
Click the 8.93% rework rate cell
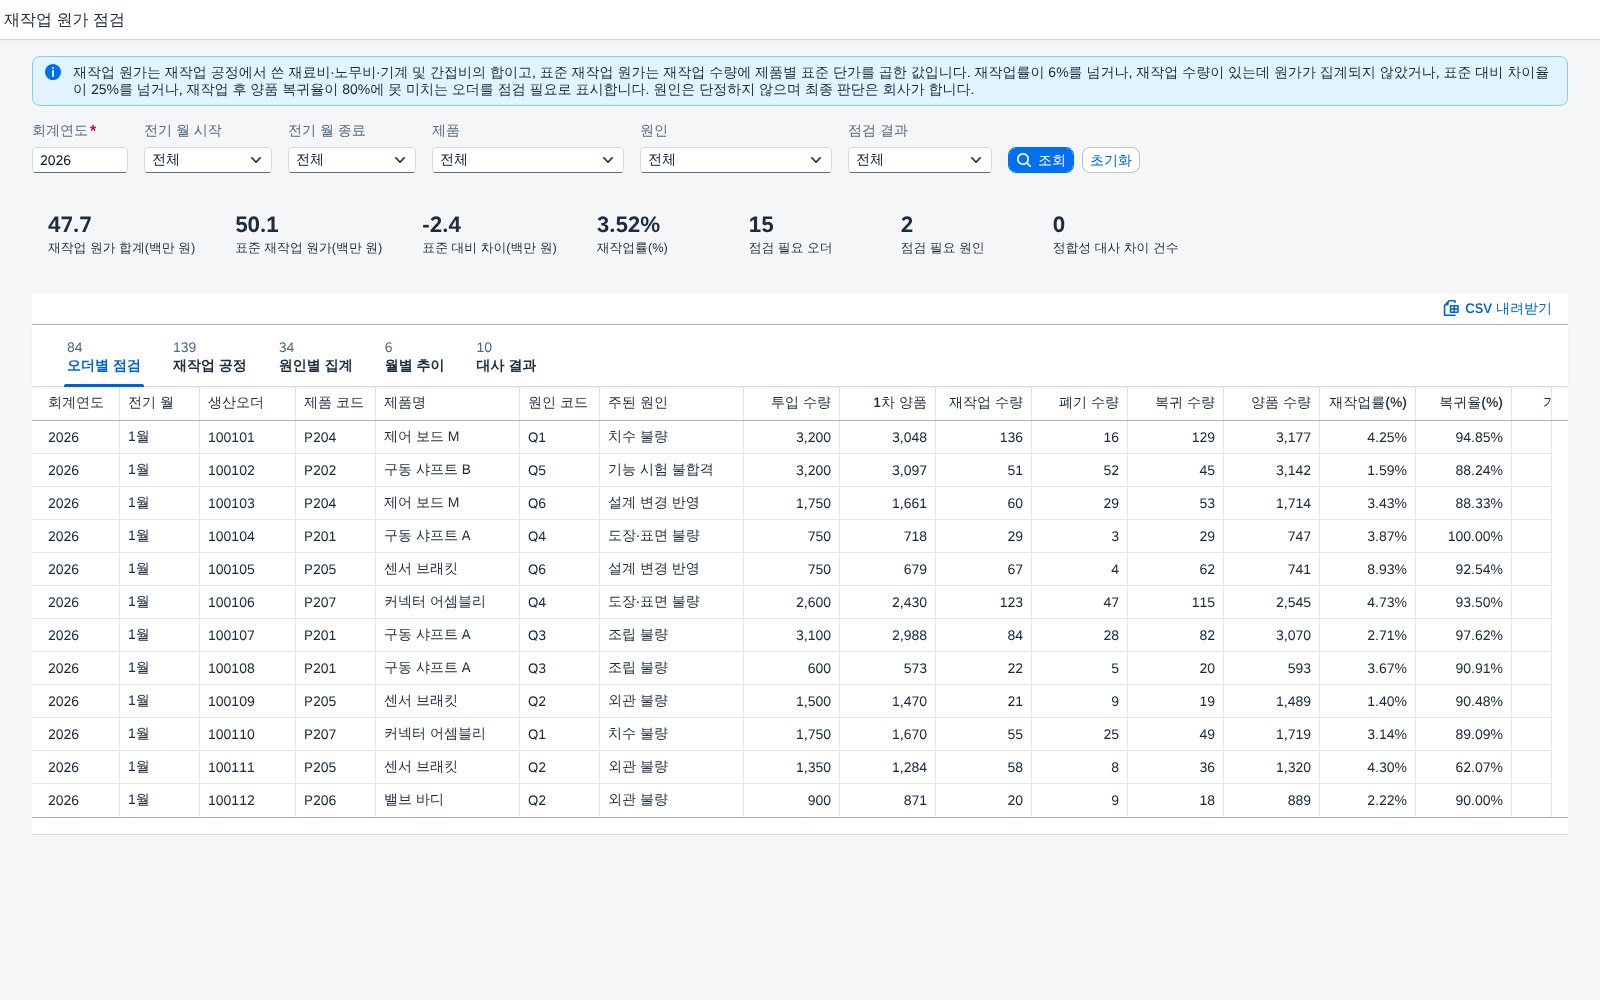click(x=1367, y=569)
